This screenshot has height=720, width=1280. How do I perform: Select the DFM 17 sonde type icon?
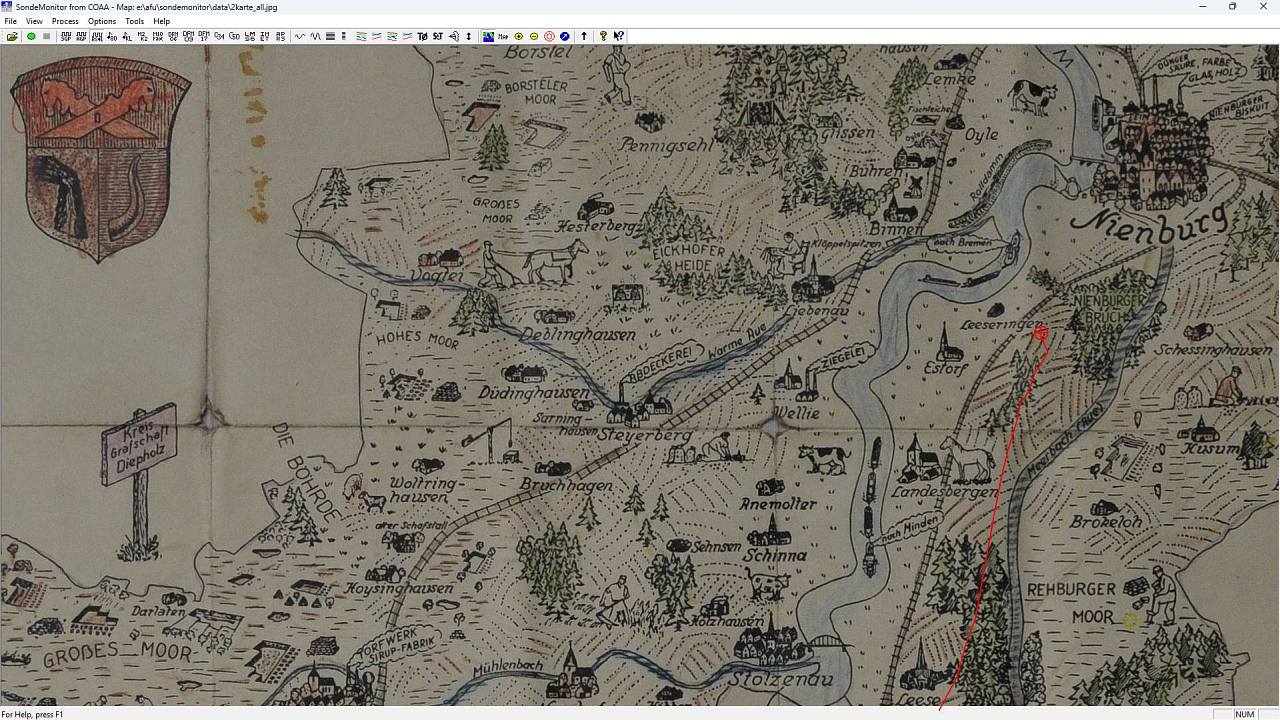click(203, 36)
